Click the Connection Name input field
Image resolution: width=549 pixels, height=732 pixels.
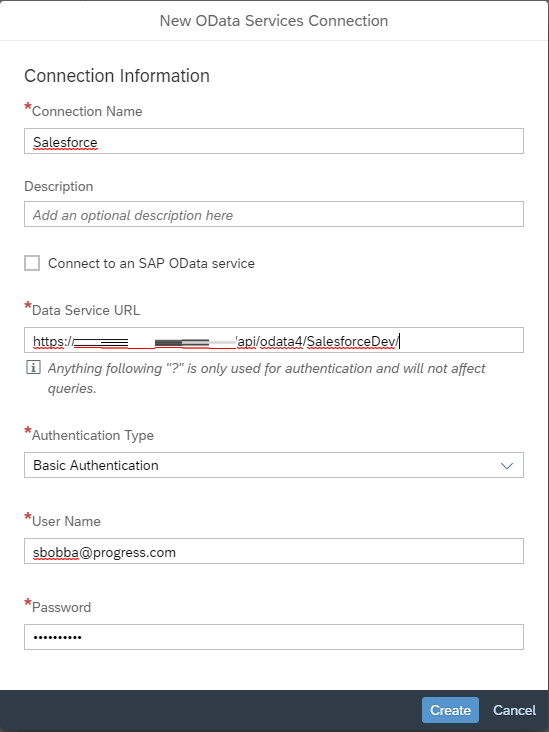pos(274,141)
